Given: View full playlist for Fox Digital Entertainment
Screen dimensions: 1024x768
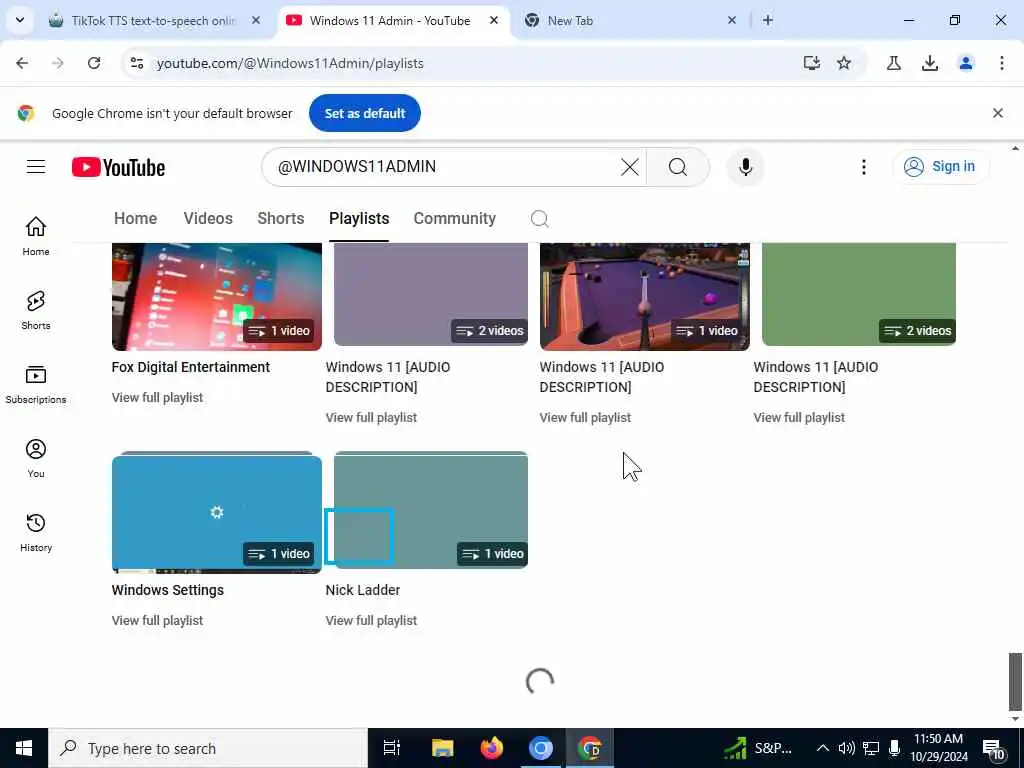Looking at the screenshot, I should click(x=157, y=397).
